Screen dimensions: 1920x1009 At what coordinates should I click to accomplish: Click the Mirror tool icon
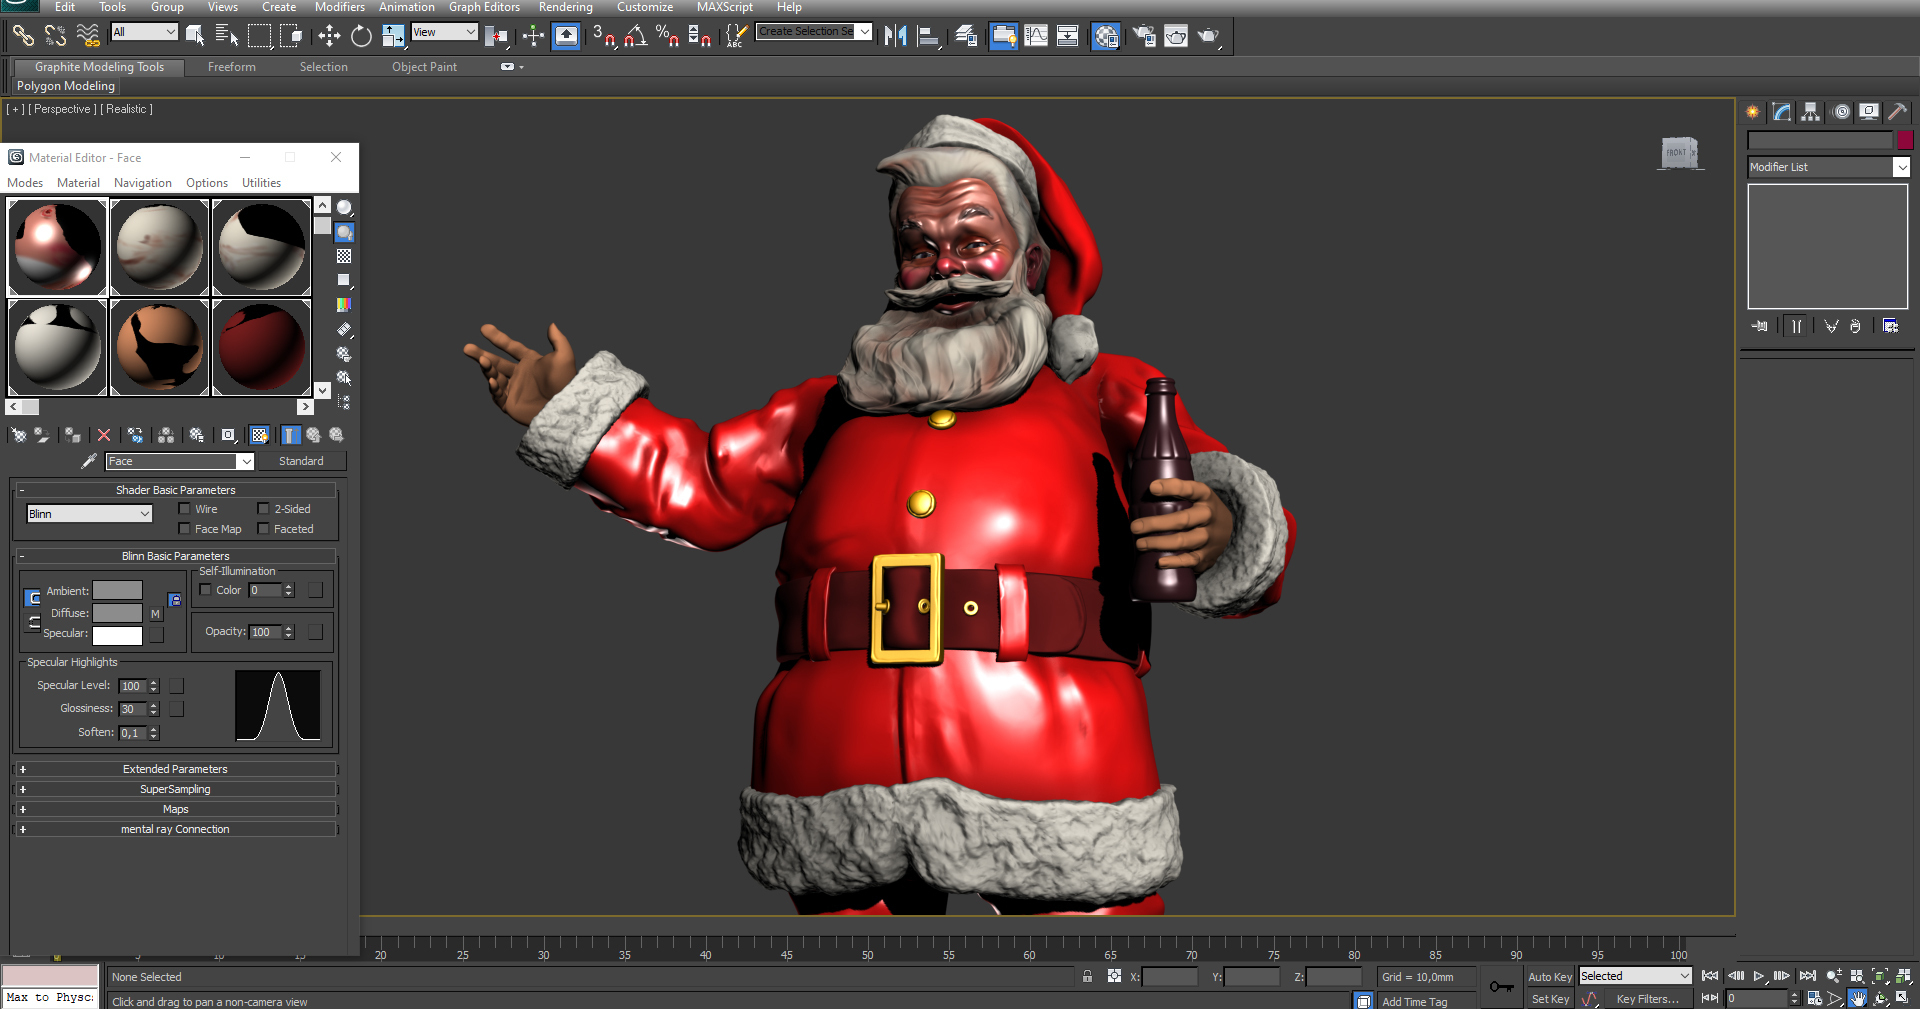pos(895,36)
